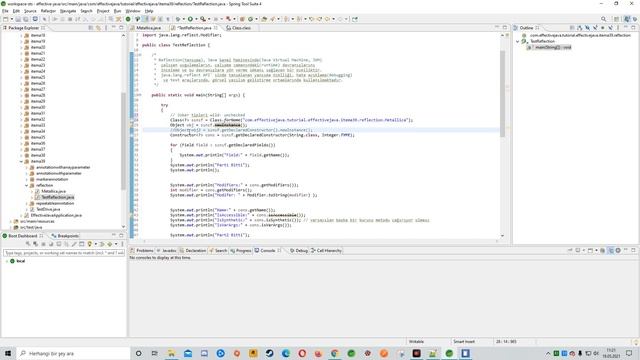This screenshot has height=360, width=640.
Task: Open the Navigate menu
Action: click(68, 11)
